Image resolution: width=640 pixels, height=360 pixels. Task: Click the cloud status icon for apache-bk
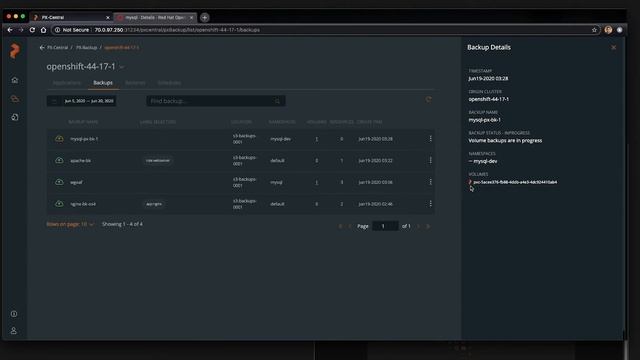[59, 160]
